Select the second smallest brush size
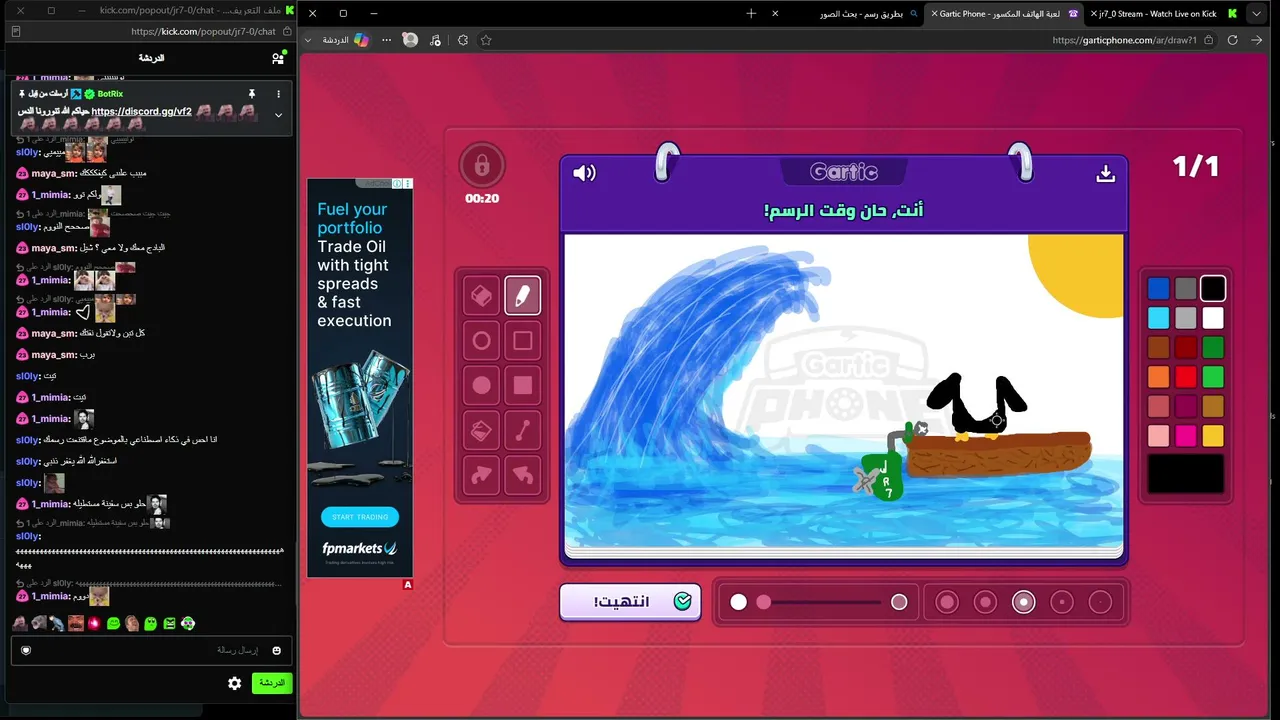Screen dimensions: 1280x720 (1062, 602)
